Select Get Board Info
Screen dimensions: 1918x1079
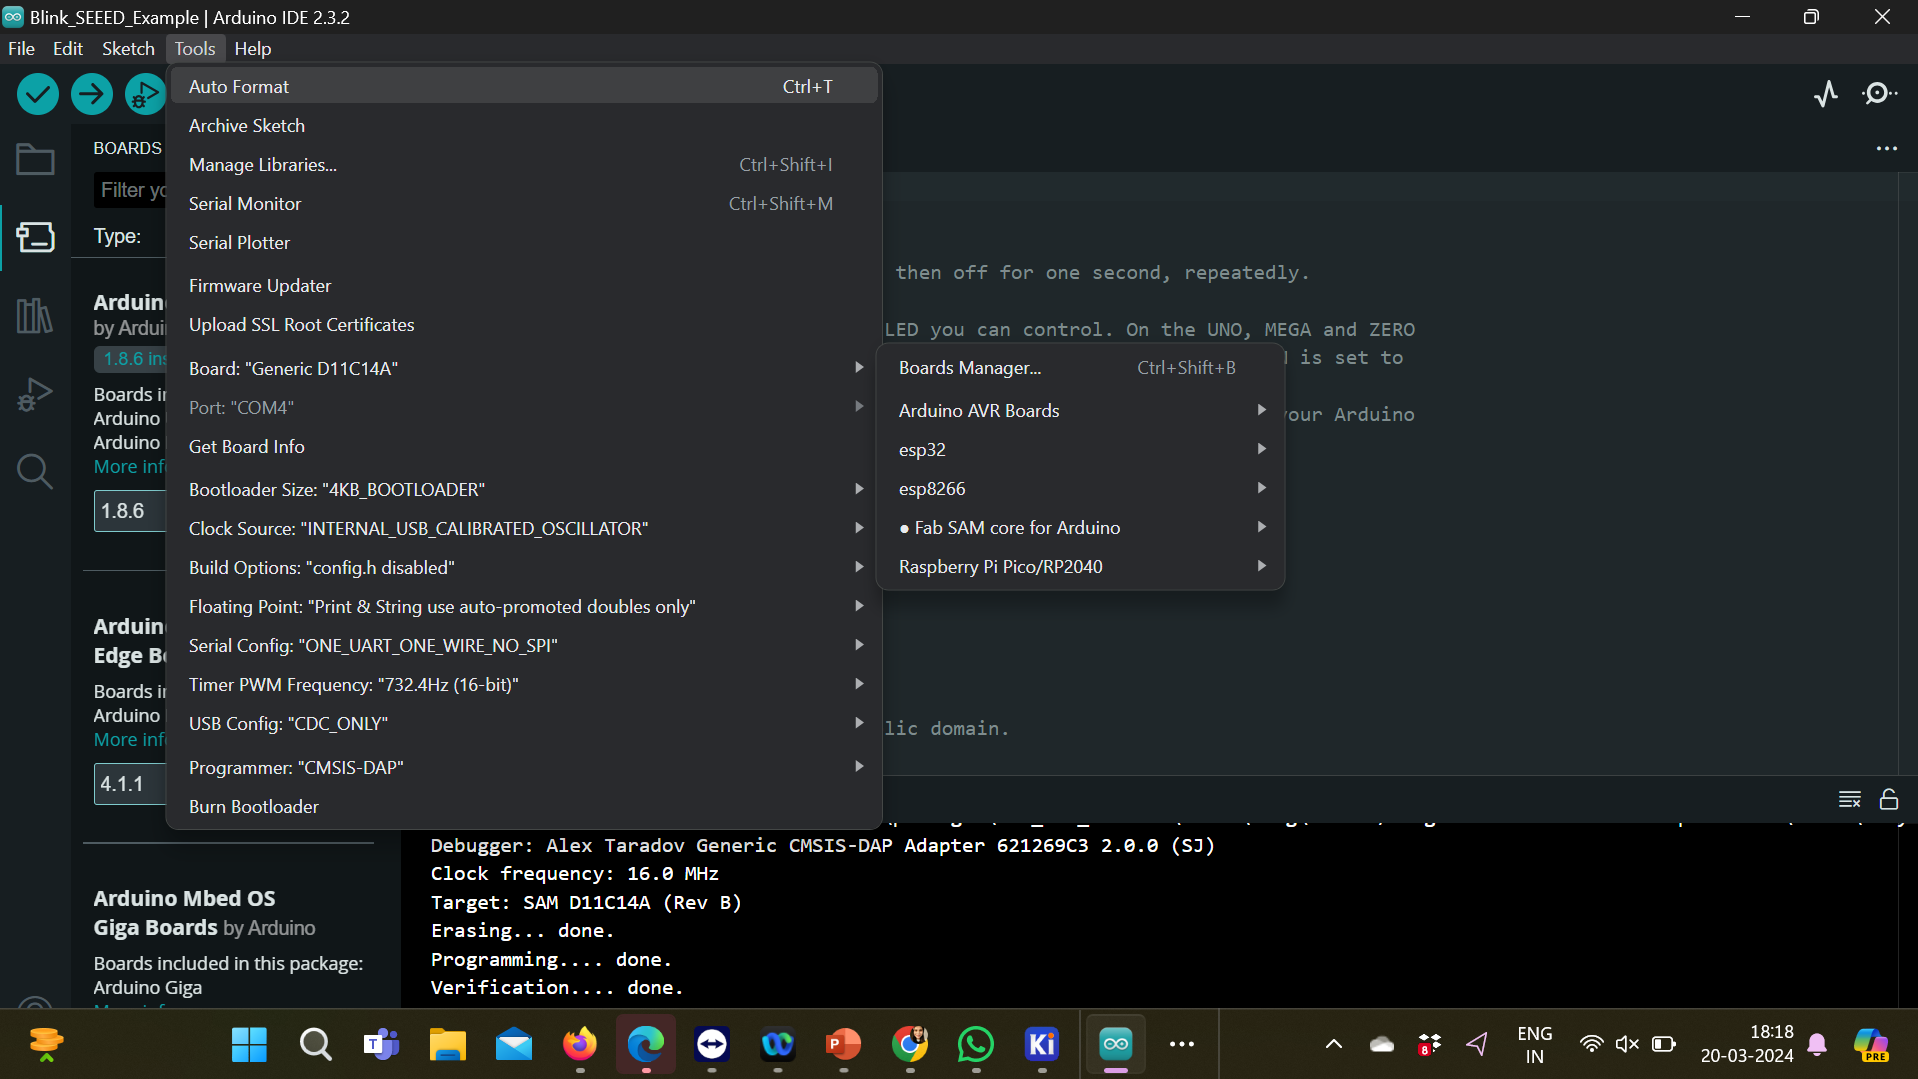pos(524,446)
